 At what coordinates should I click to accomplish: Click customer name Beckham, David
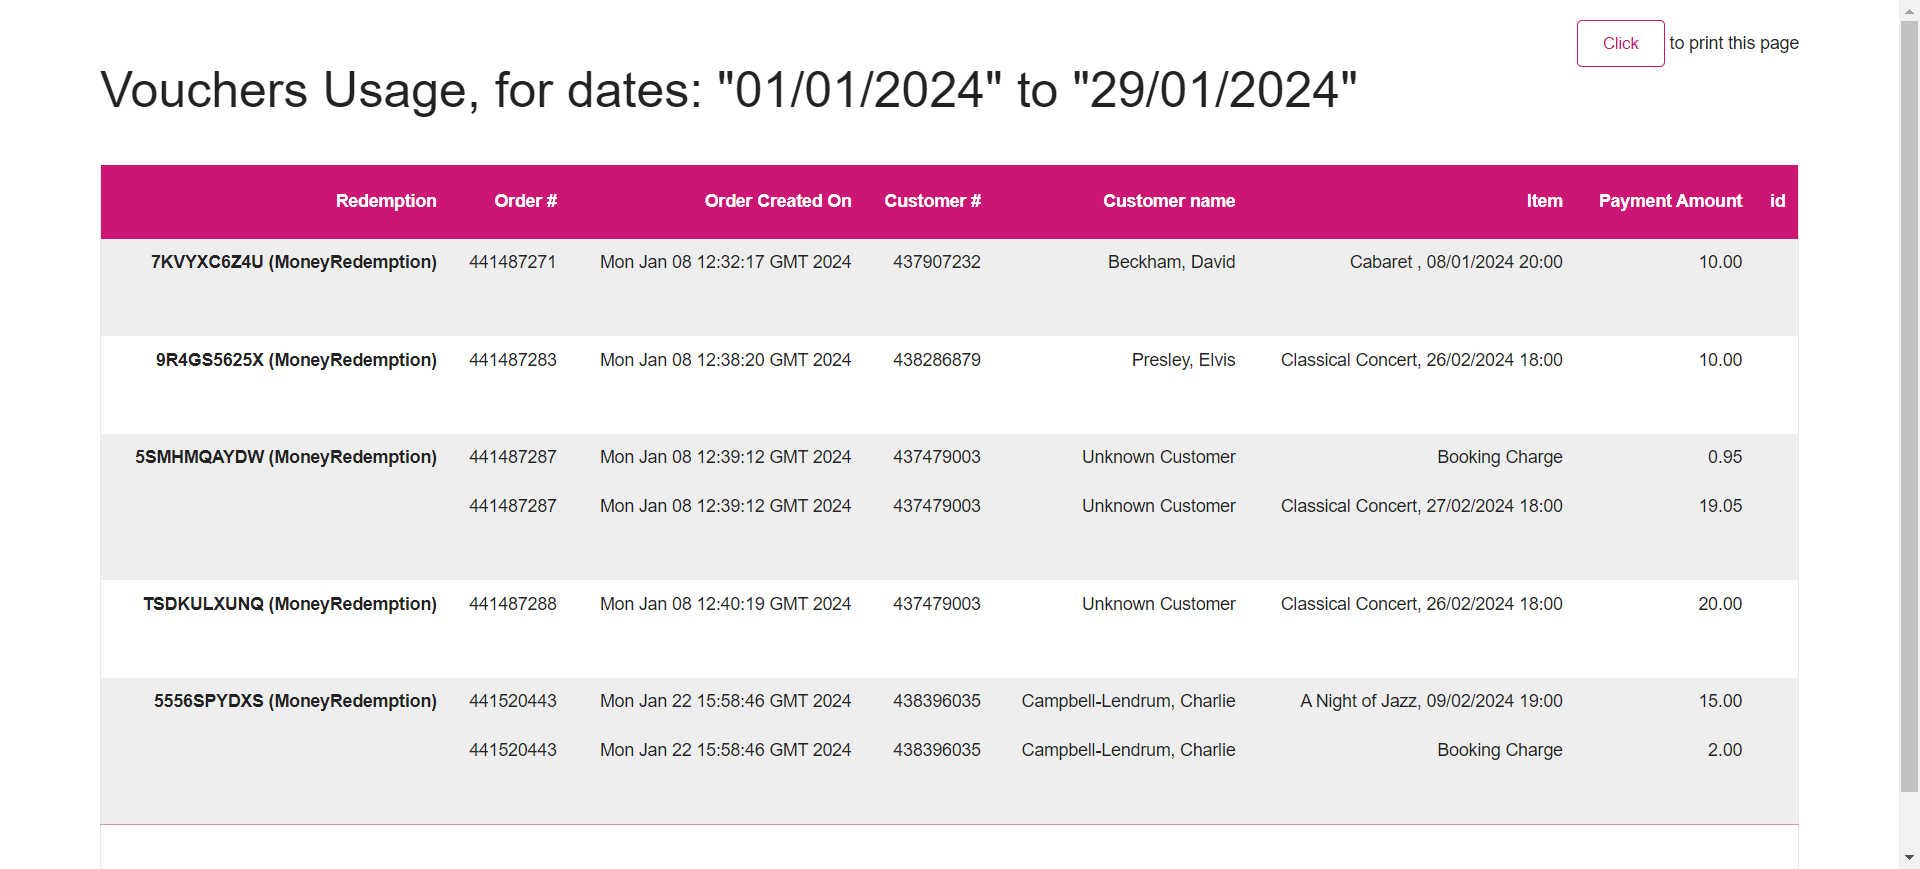coord(1171,262)
